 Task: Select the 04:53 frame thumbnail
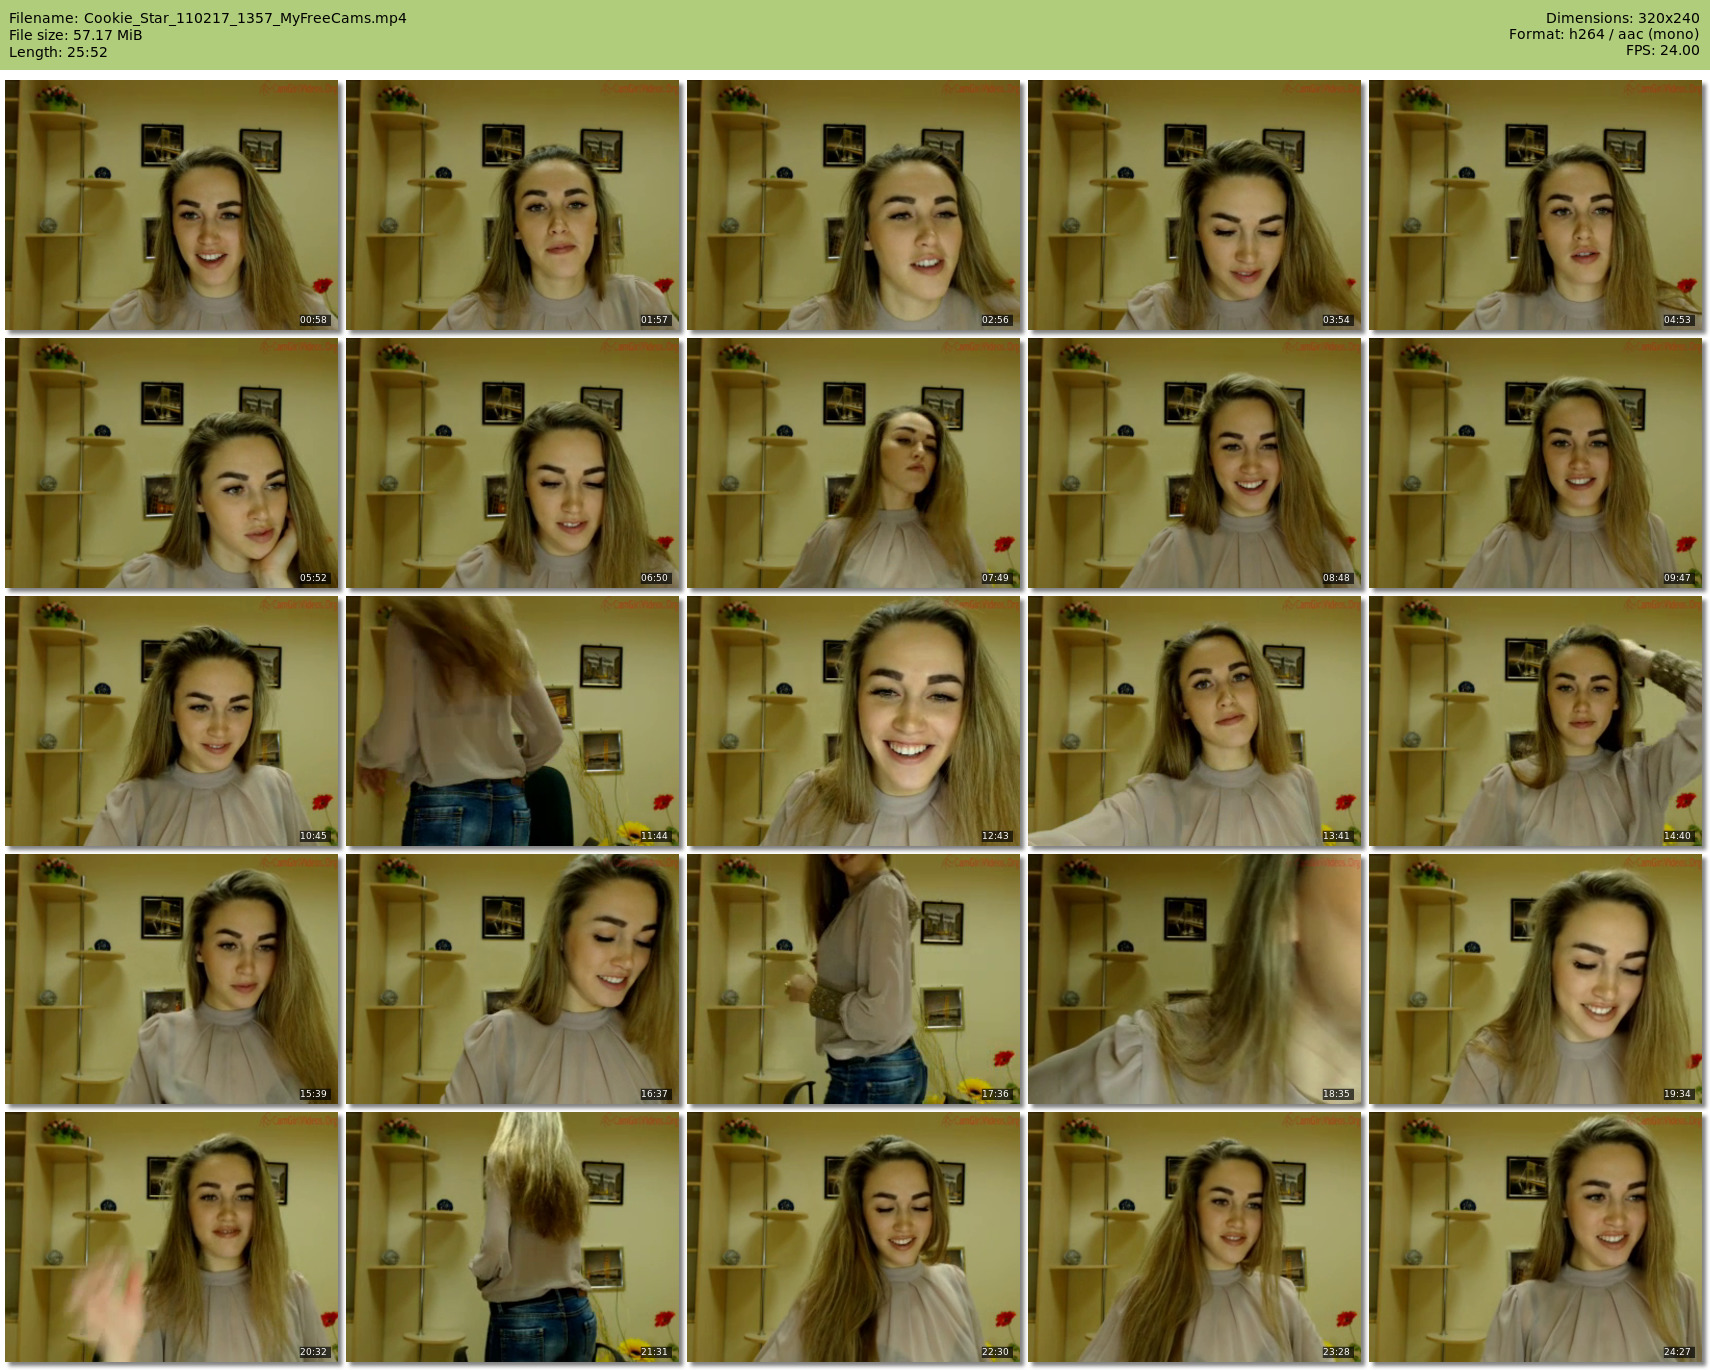tap(1536, 205)
